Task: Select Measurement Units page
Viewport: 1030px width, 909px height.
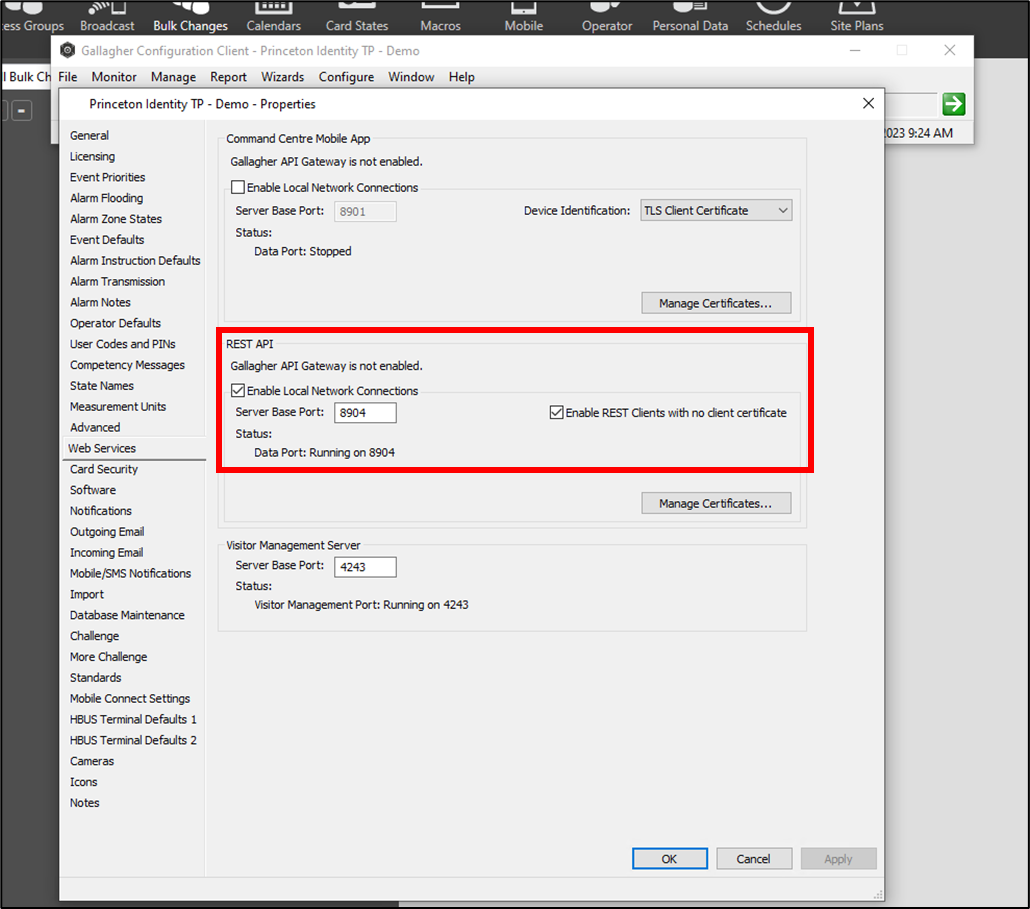Action: (118, 407)
